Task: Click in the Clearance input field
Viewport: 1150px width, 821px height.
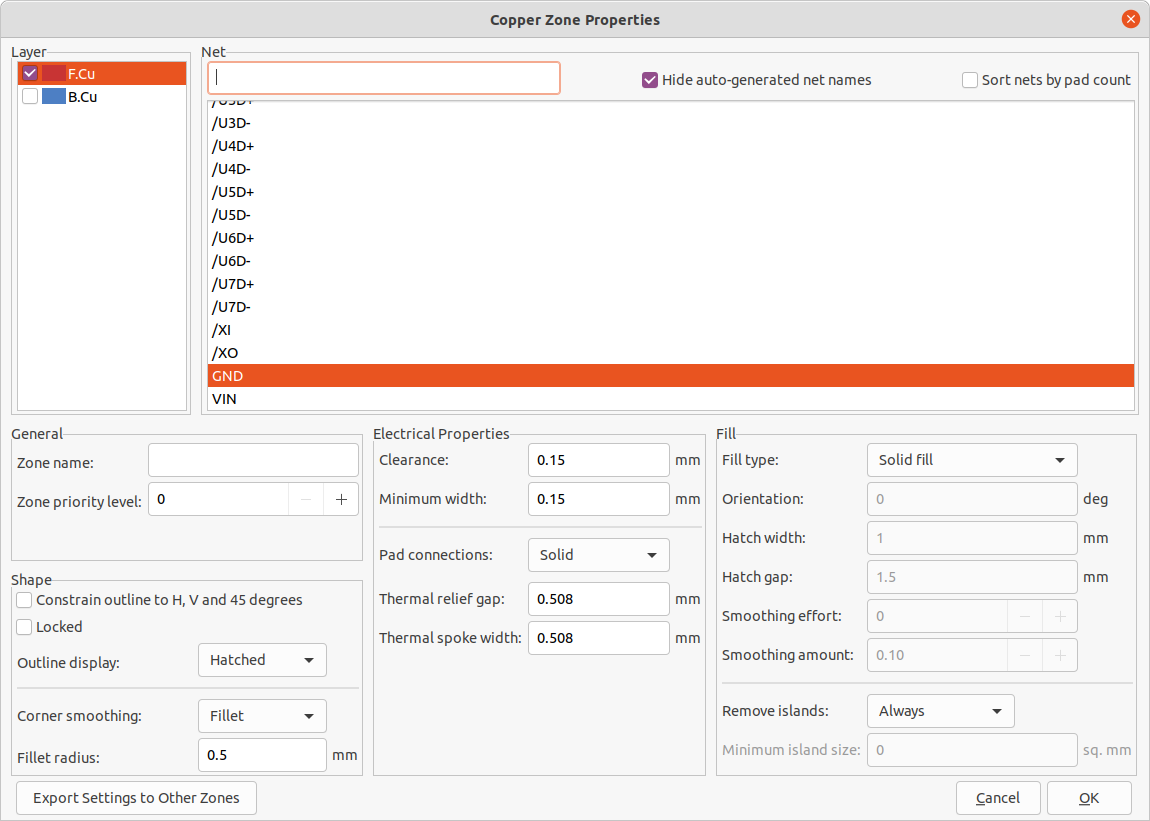Action: click(598, 460)
